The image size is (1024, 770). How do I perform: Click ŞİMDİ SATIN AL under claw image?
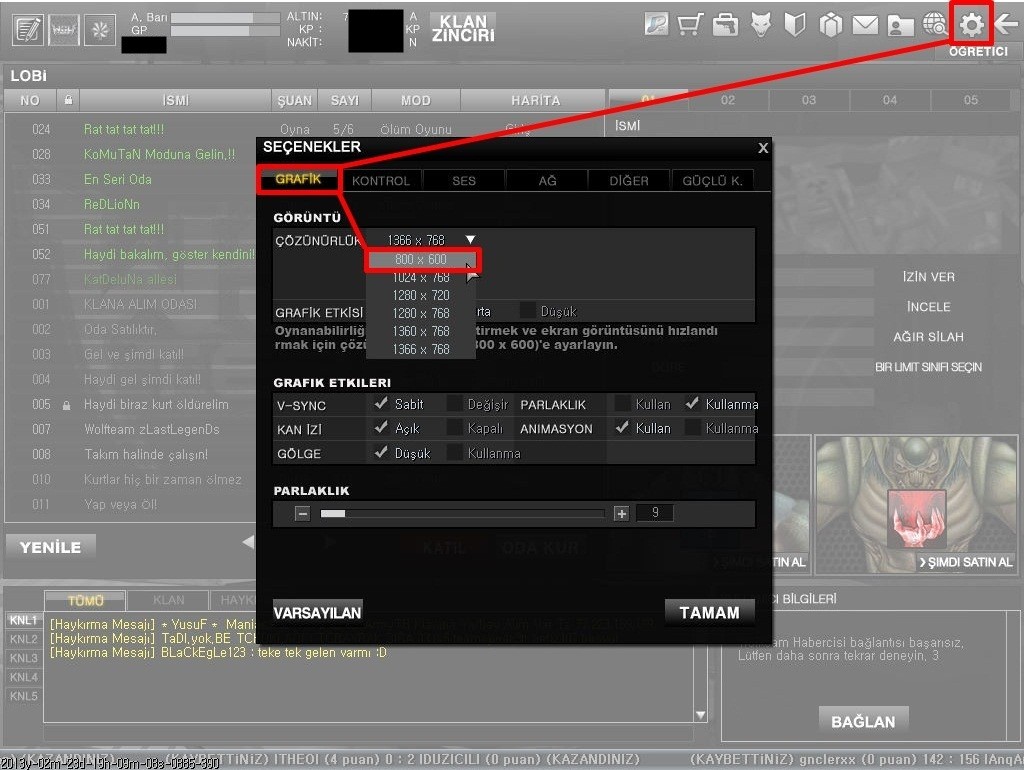pyautogui.click(x=966, y=562)
